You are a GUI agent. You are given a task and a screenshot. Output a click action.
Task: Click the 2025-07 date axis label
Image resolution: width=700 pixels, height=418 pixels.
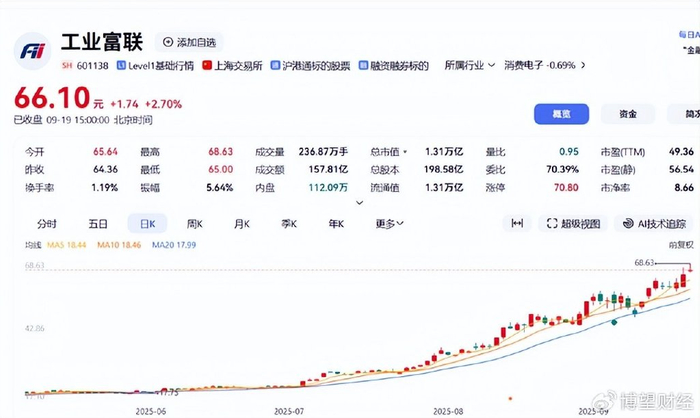pyautogui.click(x=289, y=411)
